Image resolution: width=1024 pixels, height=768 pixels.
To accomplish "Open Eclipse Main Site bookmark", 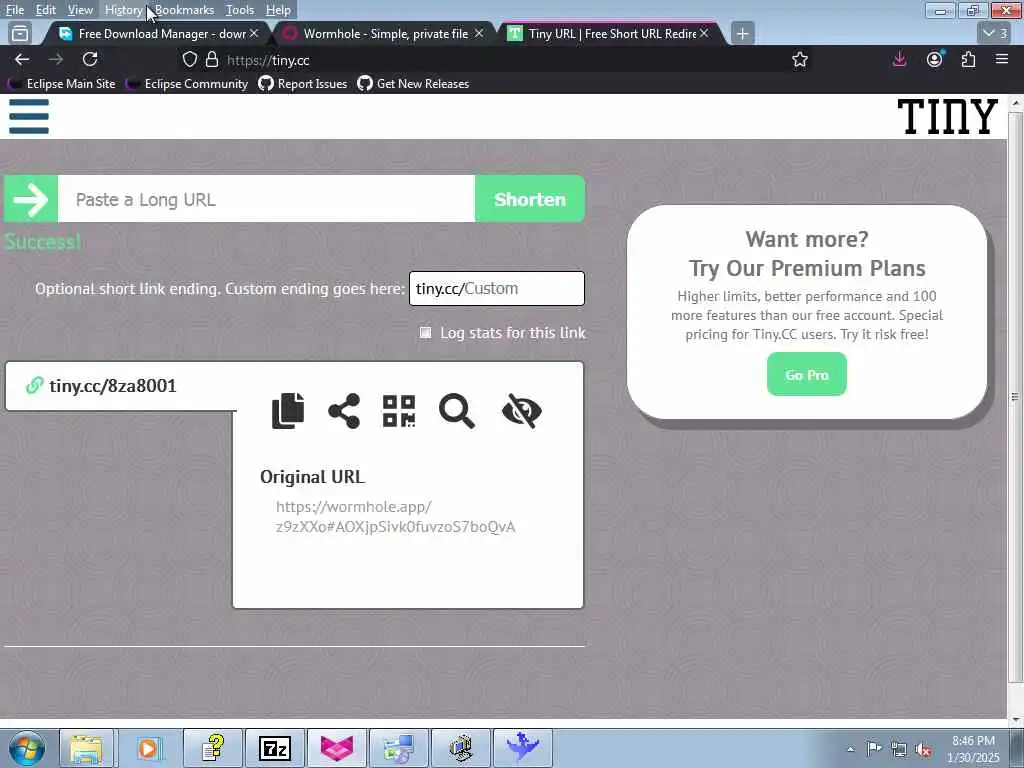I will coord(62,84).
